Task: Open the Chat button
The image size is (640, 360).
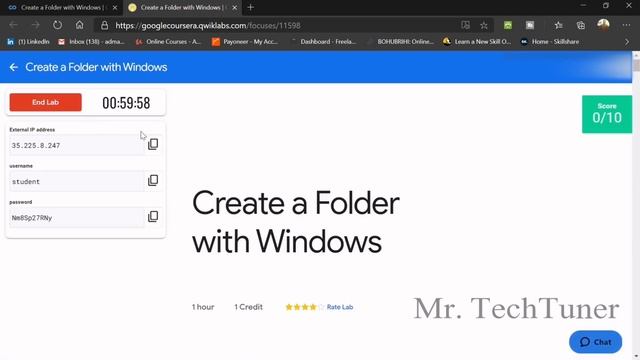Action: pos(596,342)
